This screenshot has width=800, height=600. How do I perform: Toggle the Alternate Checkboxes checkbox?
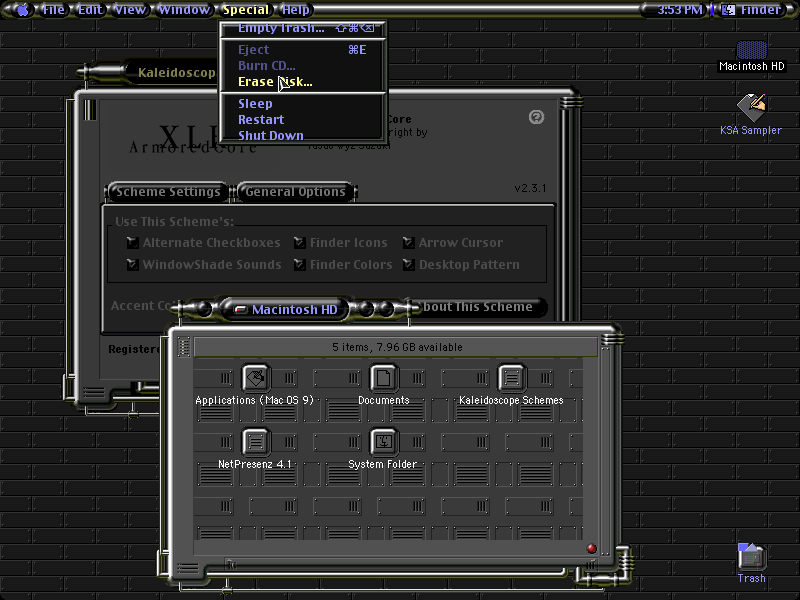(133, 243)
